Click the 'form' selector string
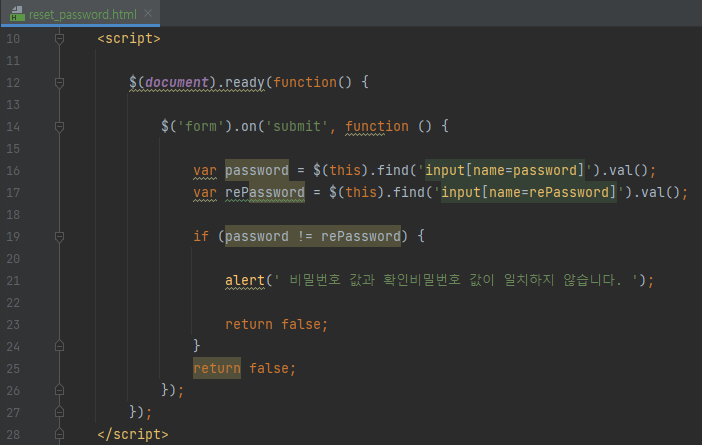This screenshot has width=702, height=445. click(201, 126)
